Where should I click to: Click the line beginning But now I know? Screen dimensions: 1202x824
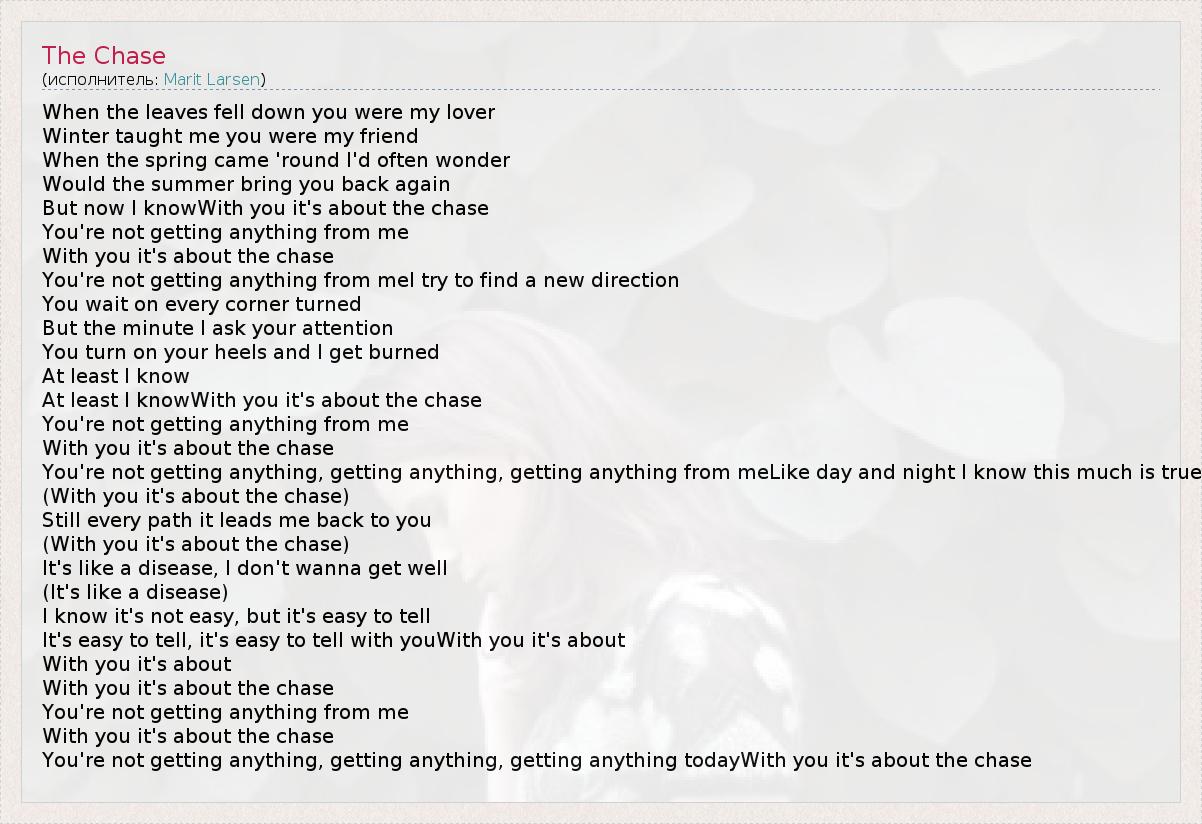tap(265, 208)
